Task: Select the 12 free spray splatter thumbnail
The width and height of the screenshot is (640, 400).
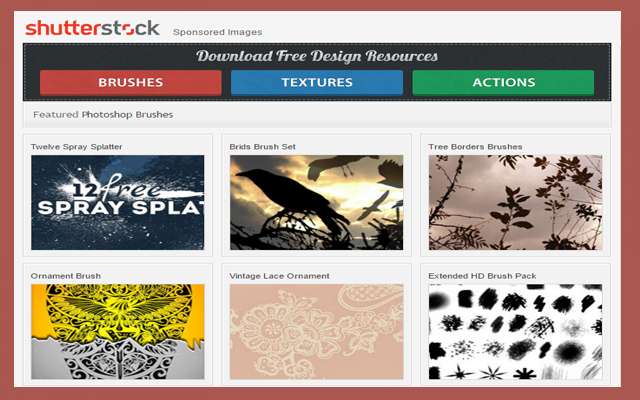Action: pos(118,202)
